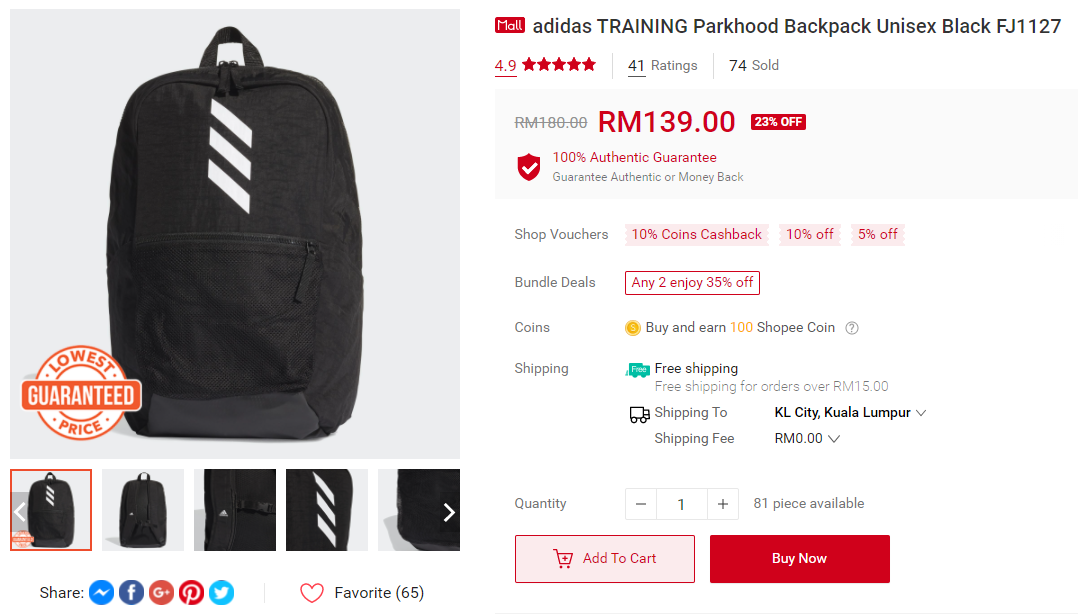This screenshot has height=615, width=1078.
Task: Select the 5% off shop voucher
Action: point(877,234)
